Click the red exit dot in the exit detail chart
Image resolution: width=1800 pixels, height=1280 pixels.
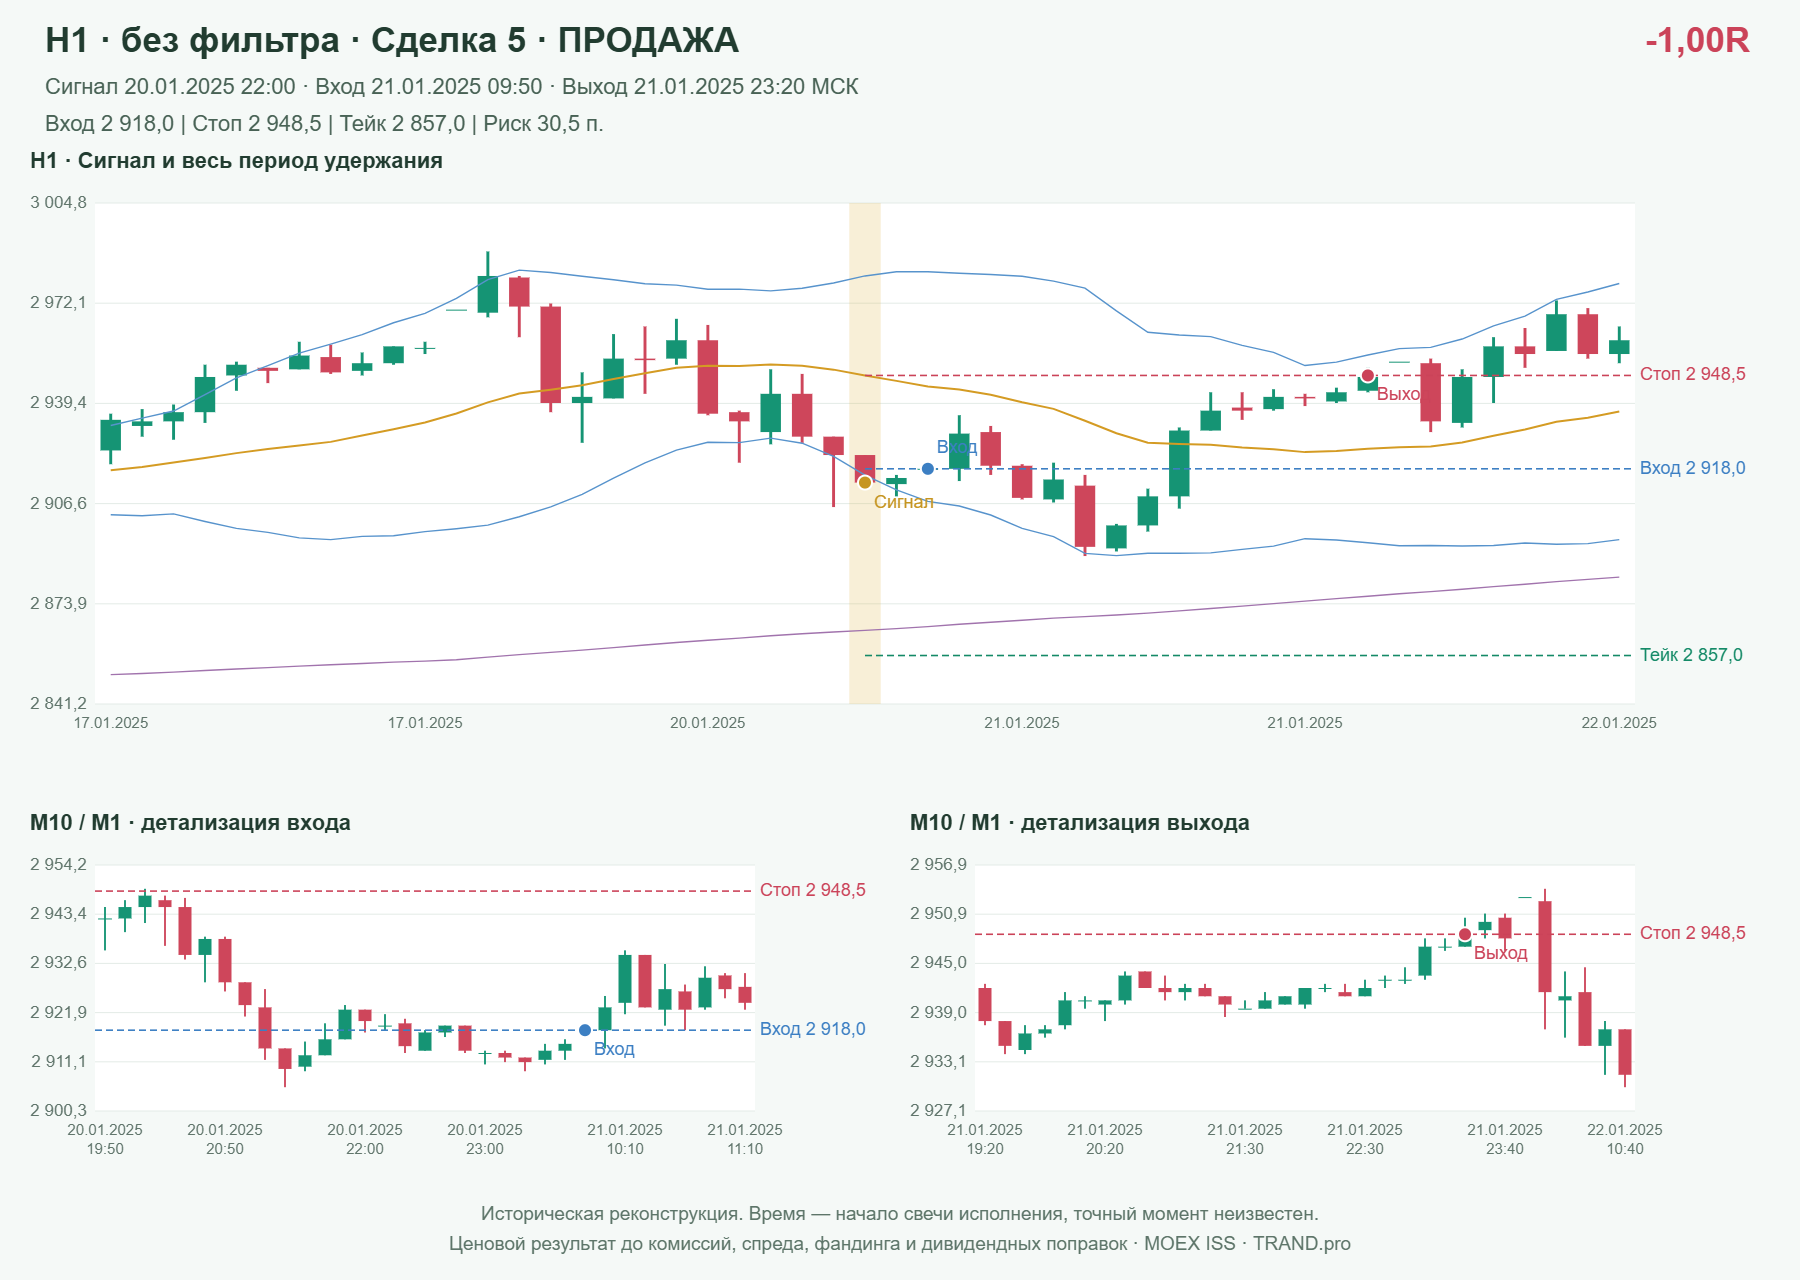[x=1465, y=934]
